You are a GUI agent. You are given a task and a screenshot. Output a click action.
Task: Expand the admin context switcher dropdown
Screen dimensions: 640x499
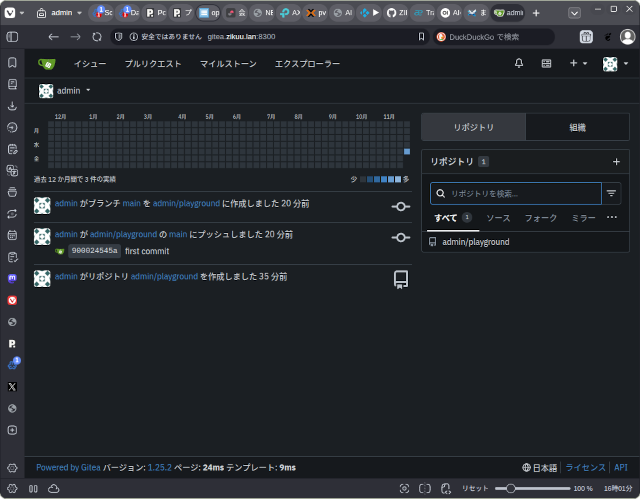[x=88, y=91]
